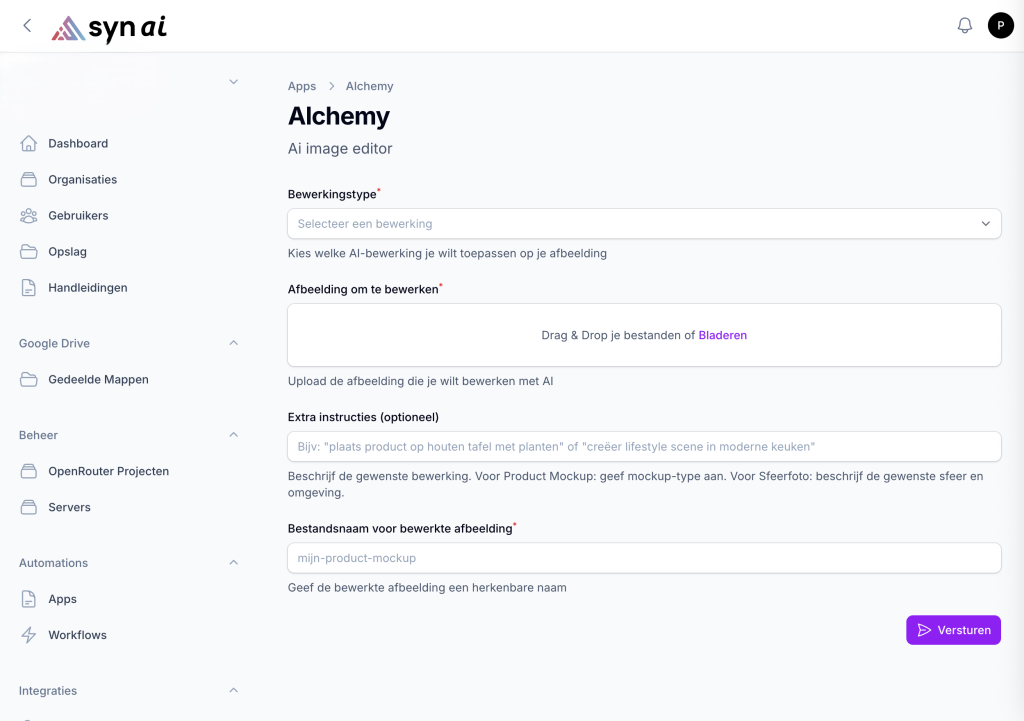Go to Organisaties in sidebar
Screen dimensions: 1024x721
click(x=82, y=180)
